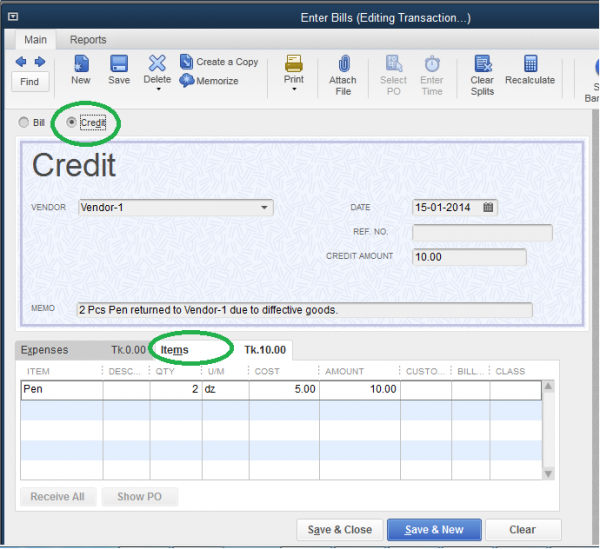The height and width of the screenshot is (549, 600).
Task: Click the Ref. No. input field
Action: 482,232
